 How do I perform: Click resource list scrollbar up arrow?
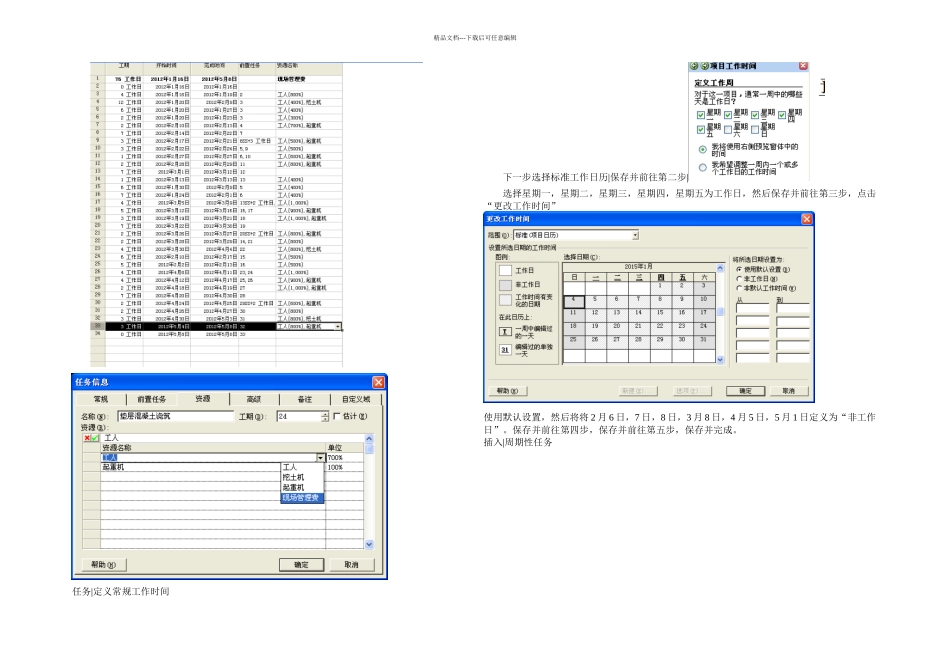point(369,439)
